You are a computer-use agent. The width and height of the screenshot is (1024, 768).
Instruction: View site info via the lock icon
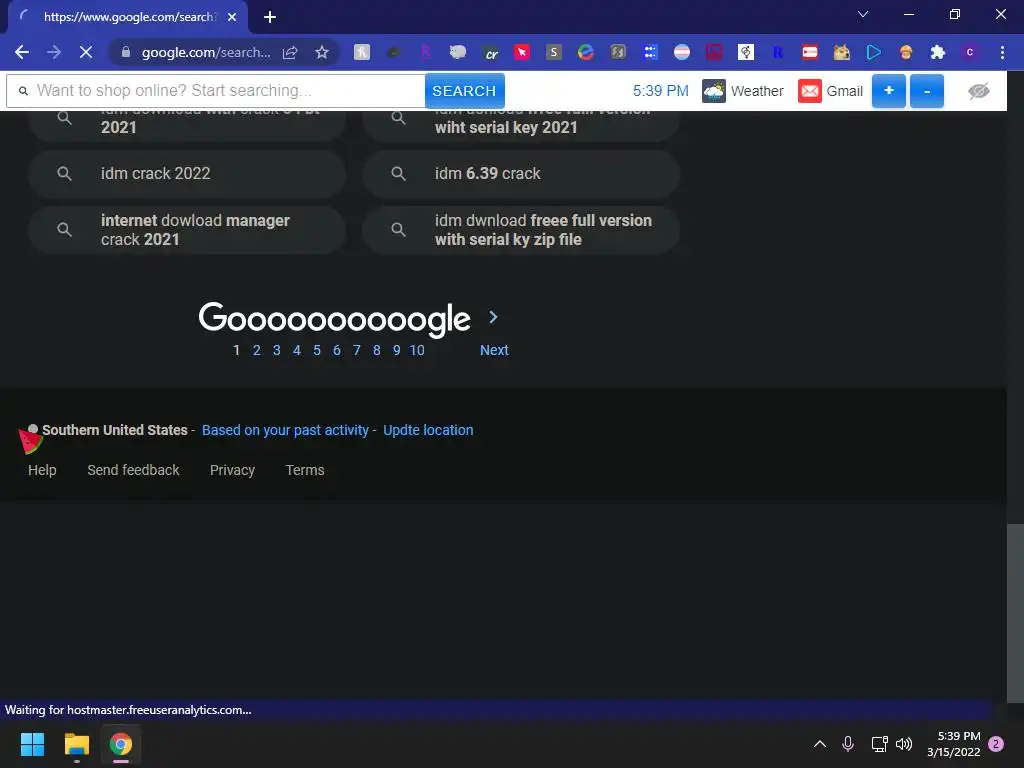coord(126,52)
